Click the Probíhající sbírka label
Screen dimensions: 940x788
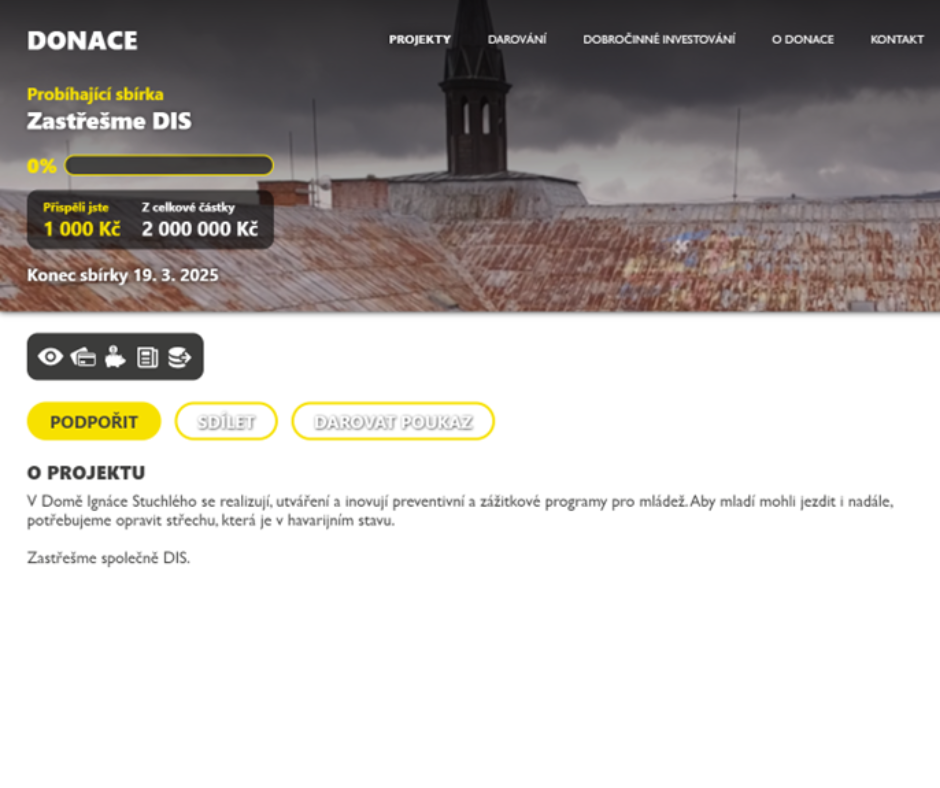pos(95,94)
